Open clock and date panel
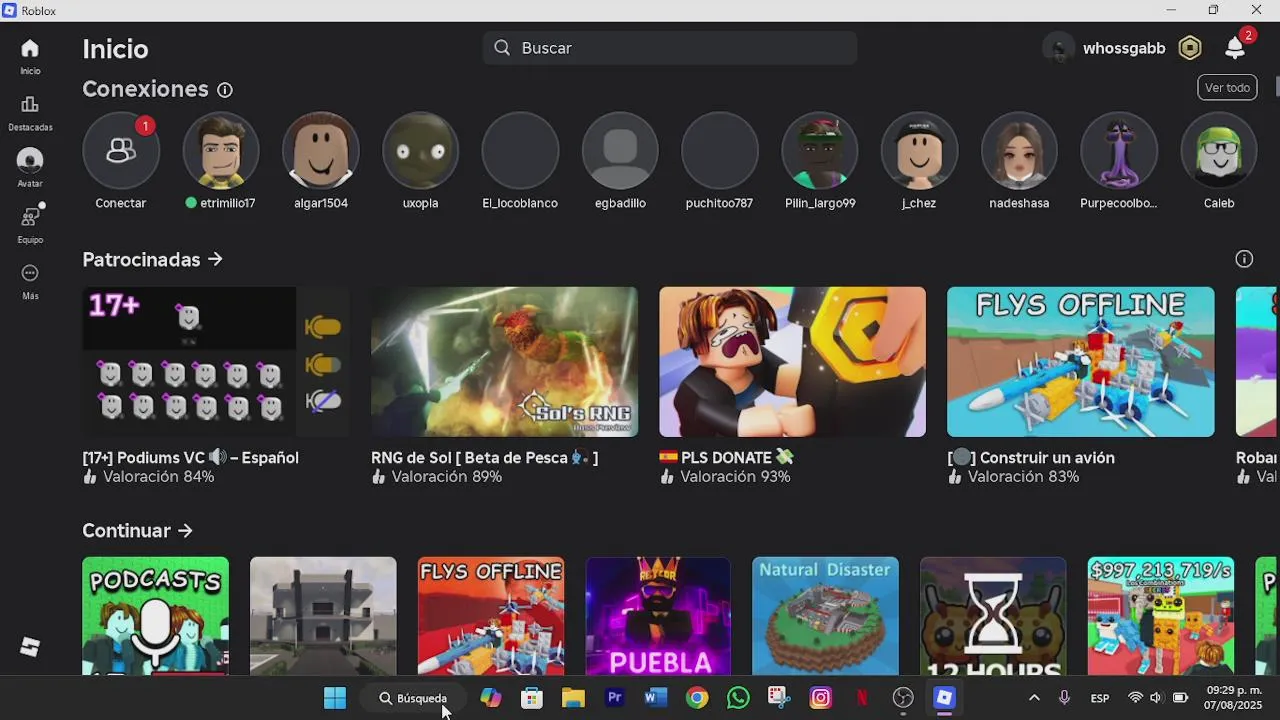Viewport: 1280px width, 720px height. click(x=1232, y=698)
